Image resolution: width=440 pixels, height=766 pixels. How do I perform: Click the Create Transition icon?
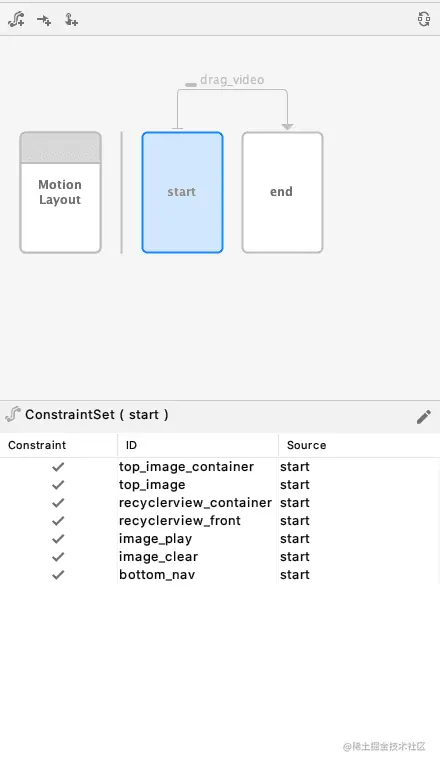[x=44, y=20]
